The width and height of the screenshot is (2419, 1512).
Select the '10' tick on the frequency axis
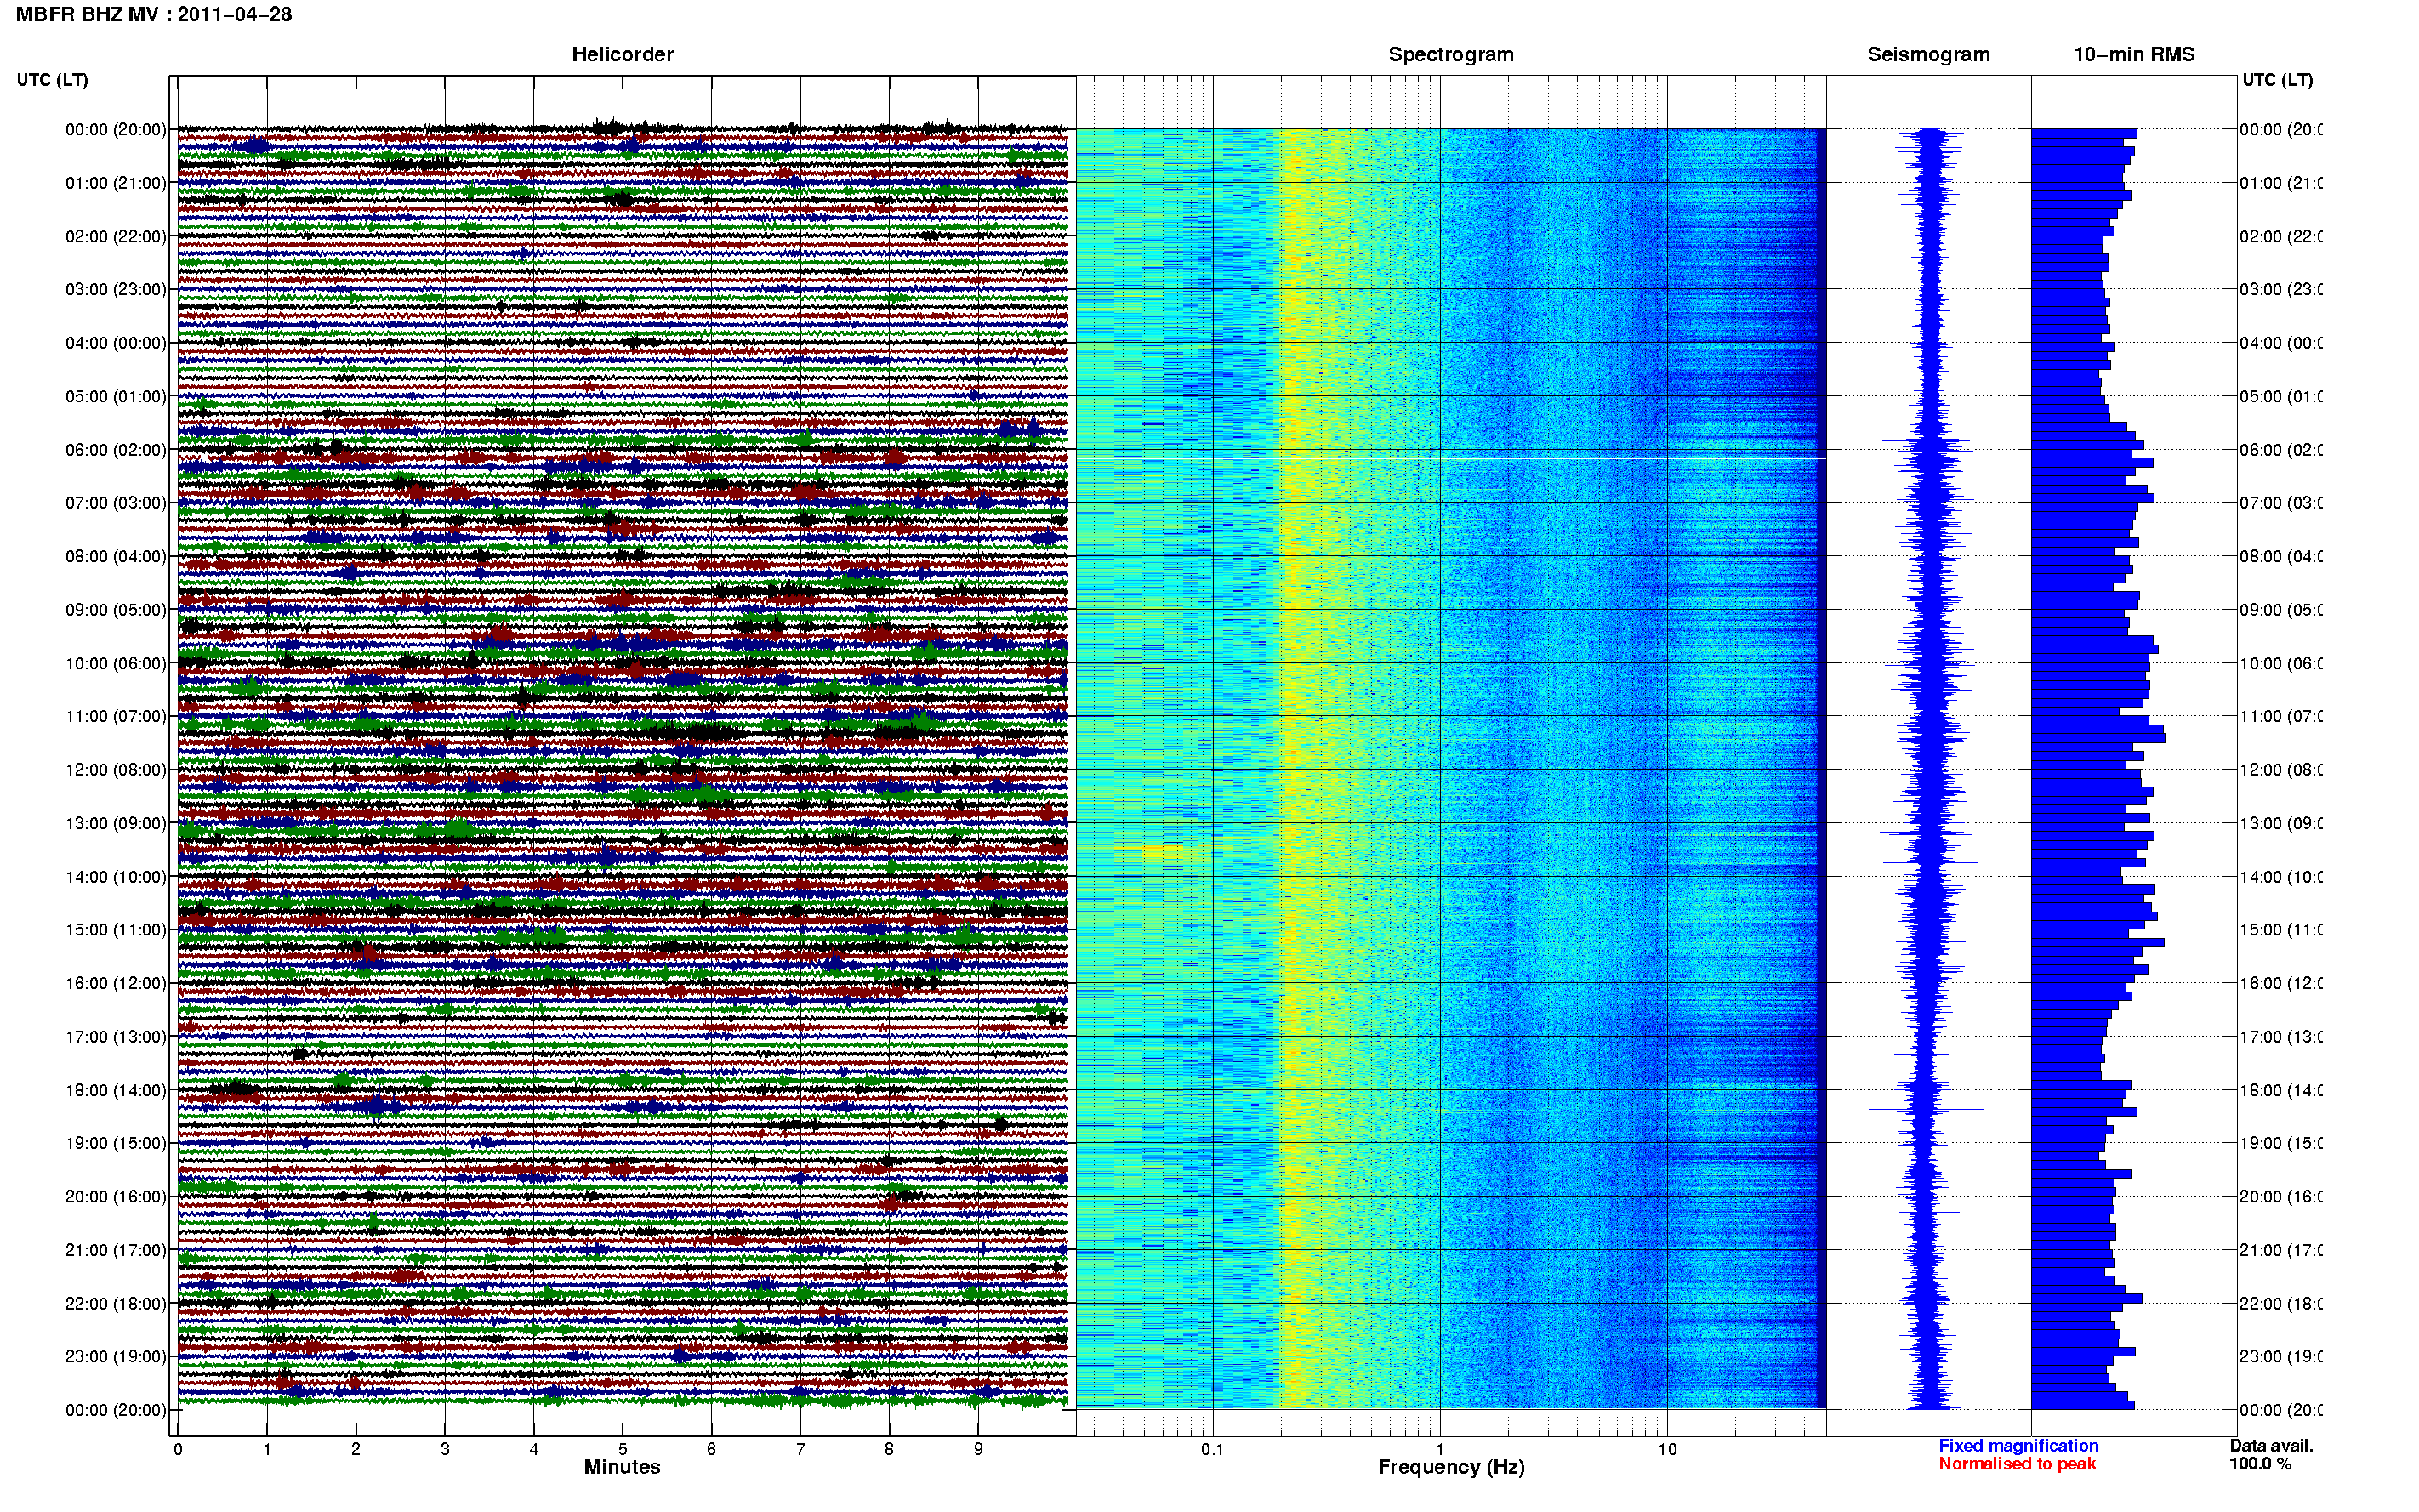tap(1667, 1449)
